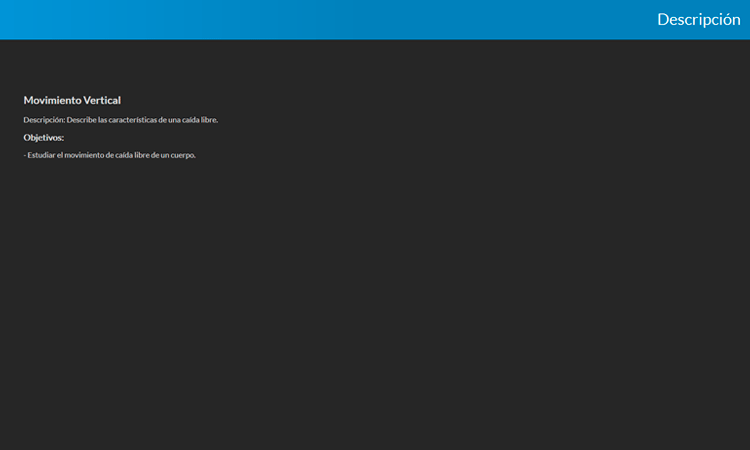Click the word 'Vertical' in the heading
This screenshot has width=750, height=450.
(102, 100)
